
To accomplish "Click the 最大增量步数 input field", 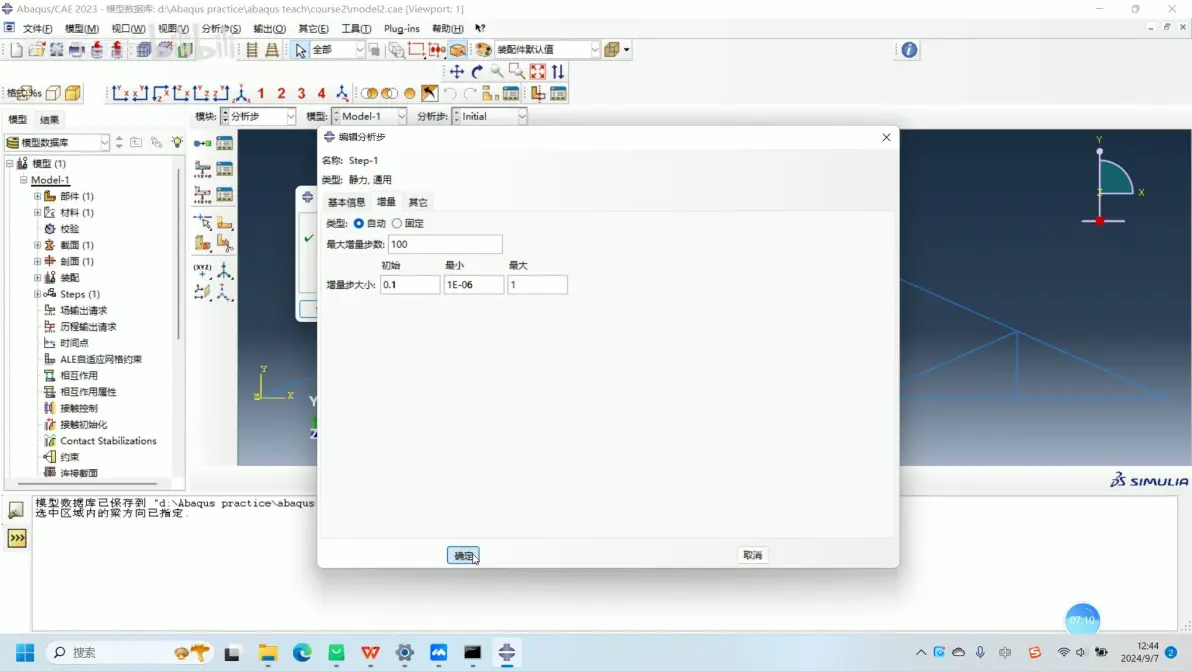I will 445,244.
